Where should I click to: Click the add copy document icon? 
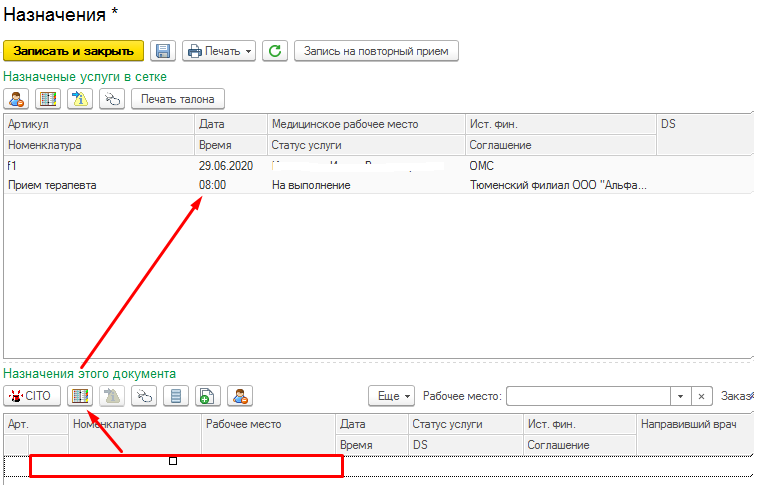tap(208, 395)
